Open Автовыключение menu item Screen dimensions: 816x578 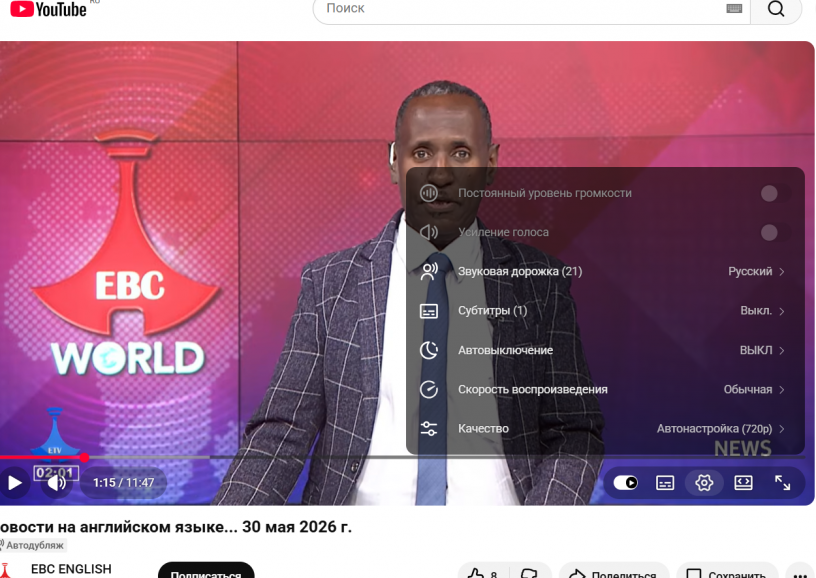pyautogui.click(x=605, y=350)
